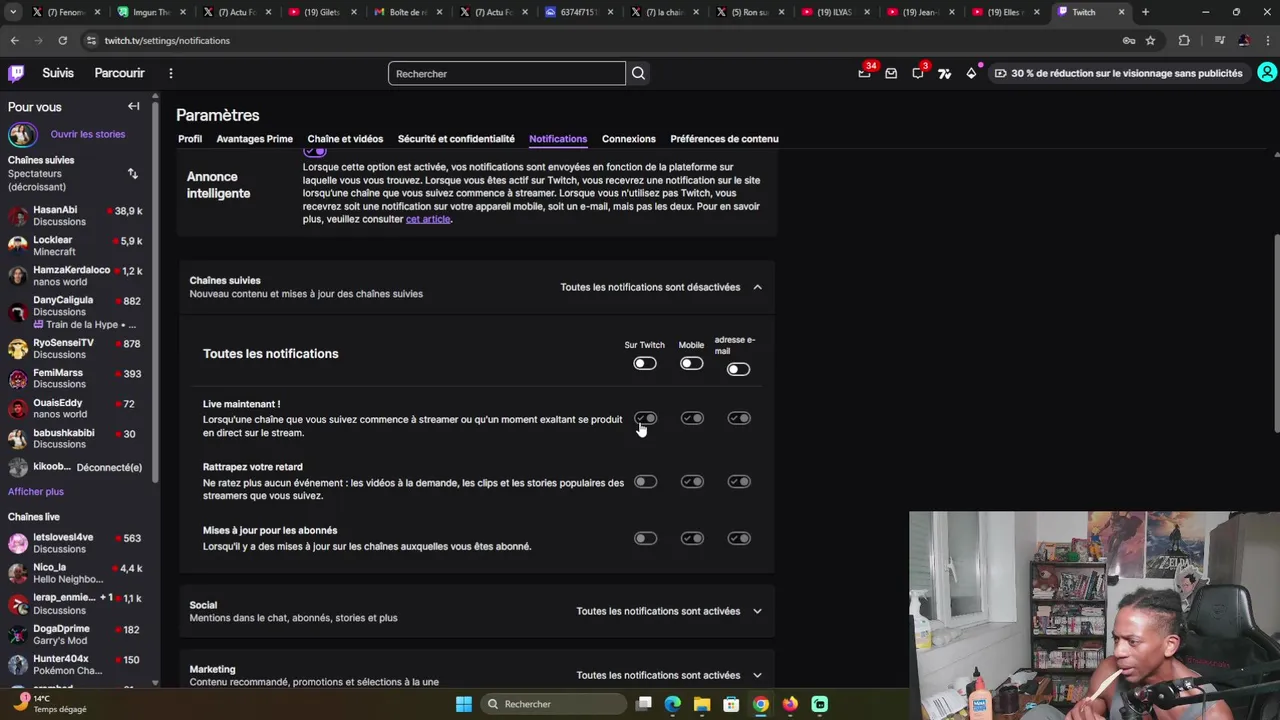Click the search magnifier button
The height and width of the screenshot is (720, 1280).
click(x=638, y=73)
